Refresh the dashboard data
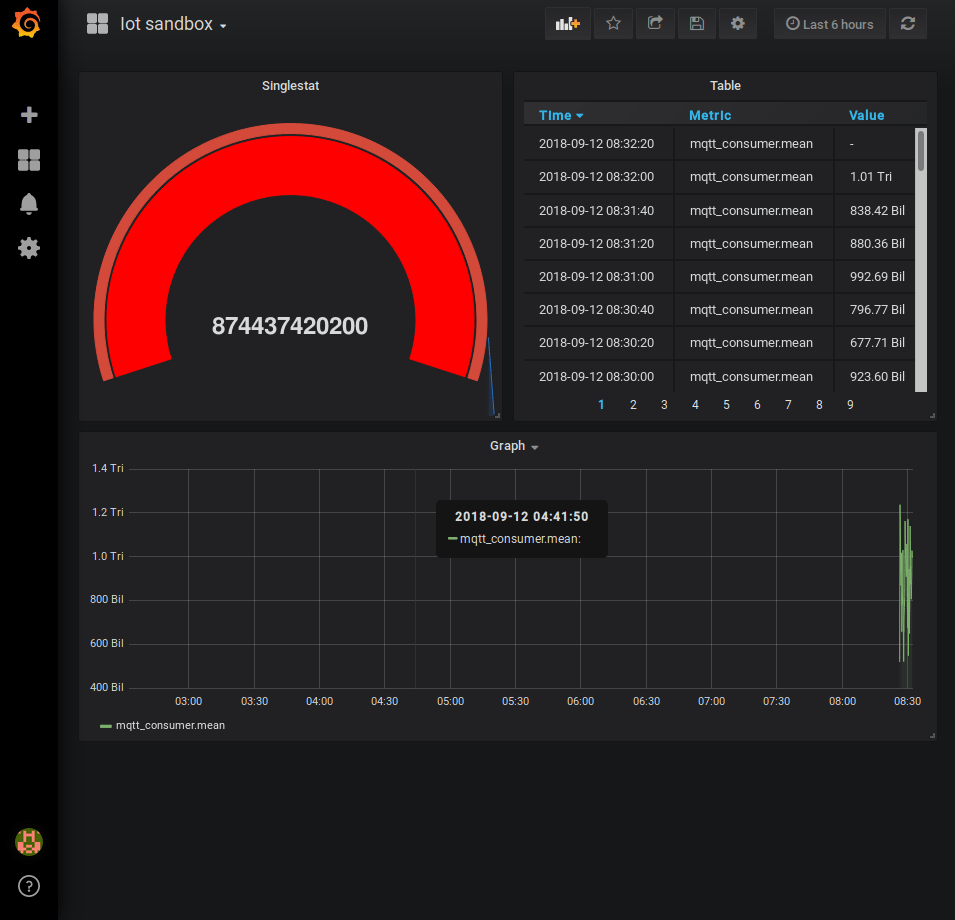The width and height of the screenshot is (955, 920). coord(908,24)
